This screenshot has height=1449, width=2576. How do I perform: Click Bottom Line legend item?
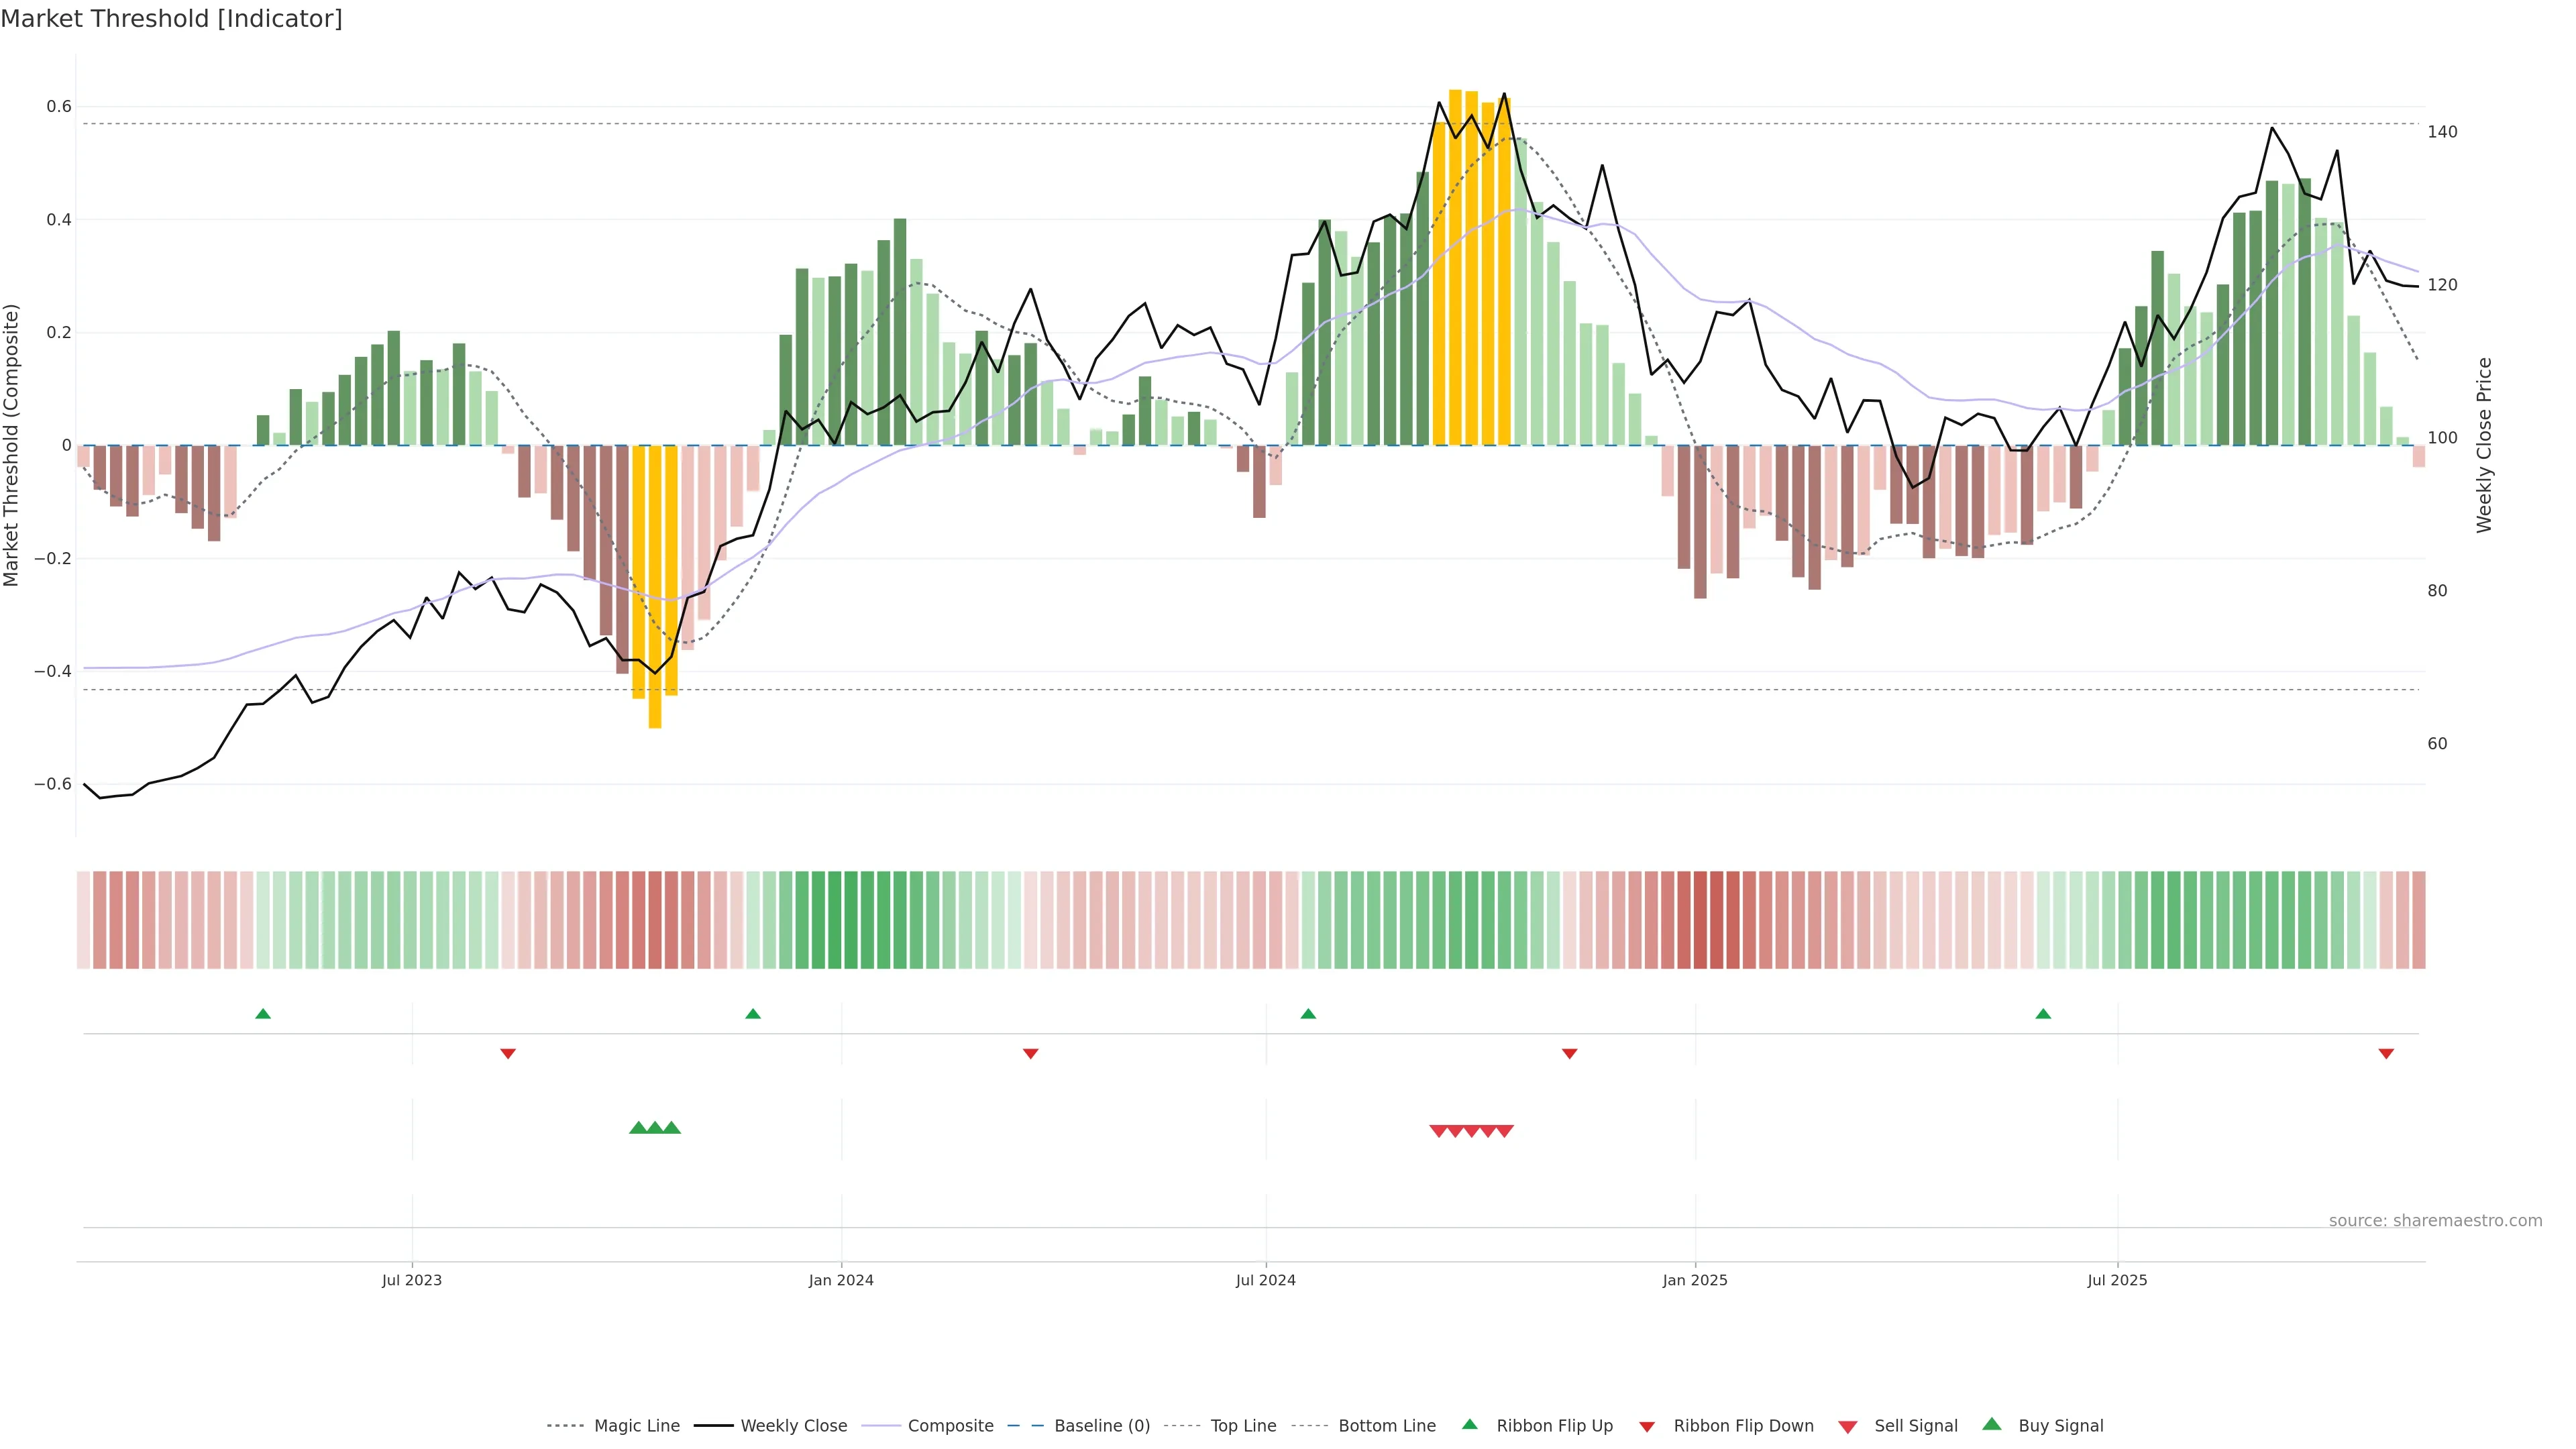point(1386,1426)
